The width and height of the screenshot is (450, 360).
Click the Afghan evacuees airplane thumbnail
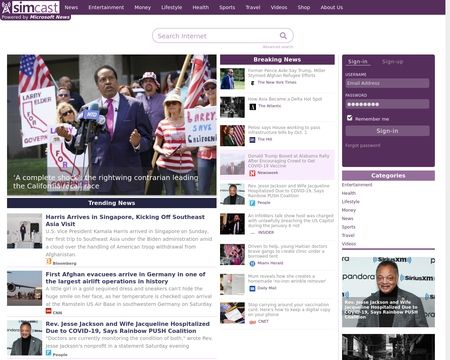click(24, 288)
